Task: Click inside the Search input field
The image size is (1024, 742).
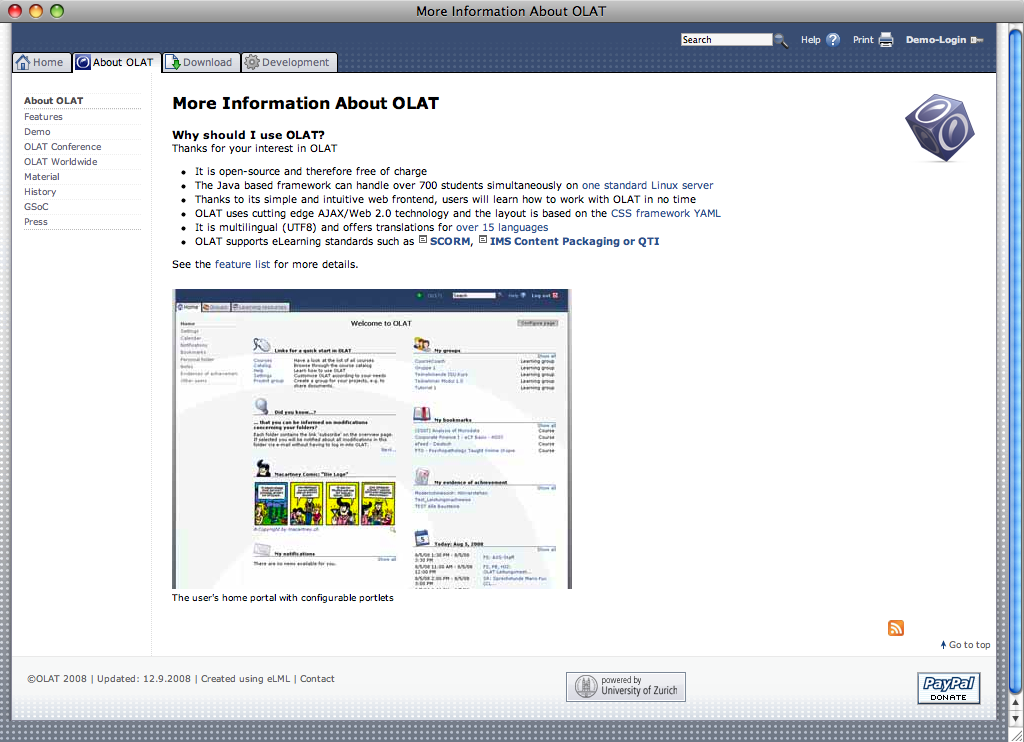Action: click(726, 40)
